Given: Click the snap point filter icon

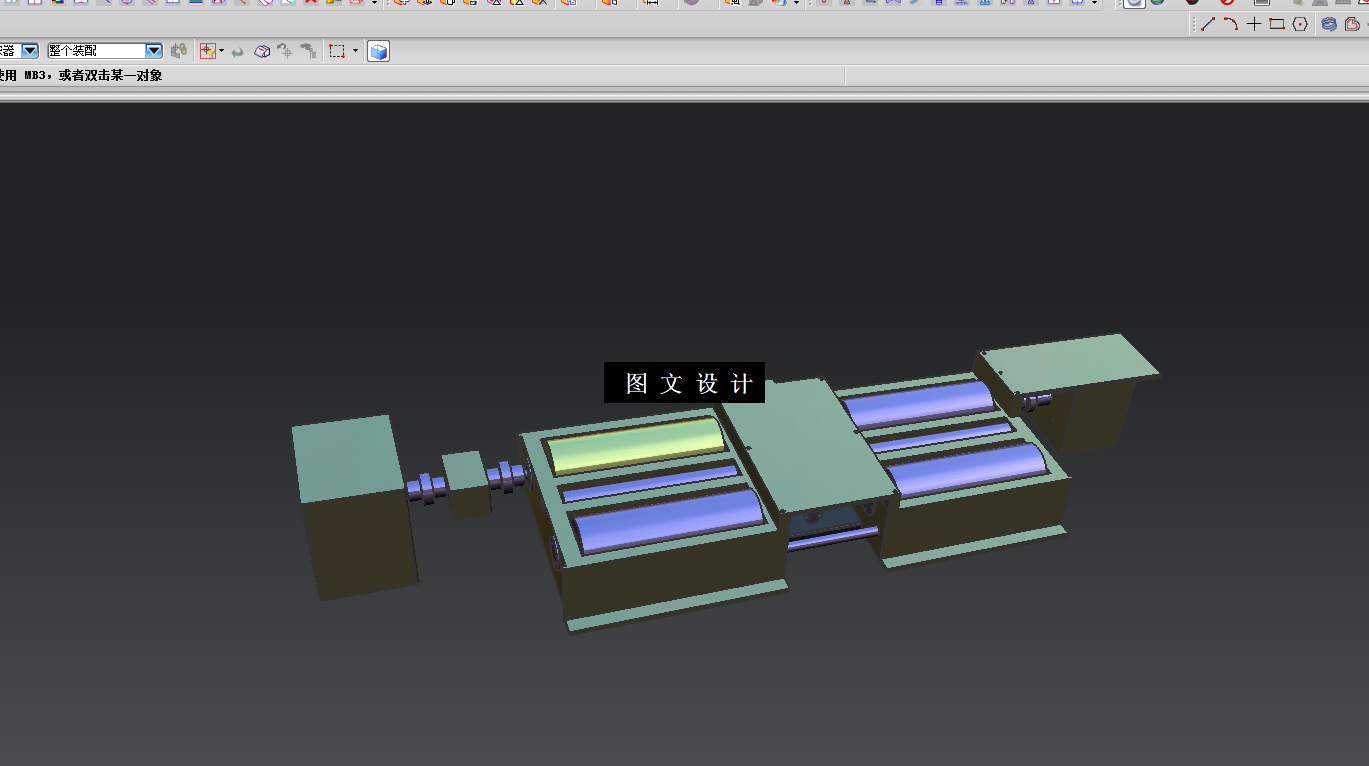Looking at the screenshot, I should tap(207, 51).
